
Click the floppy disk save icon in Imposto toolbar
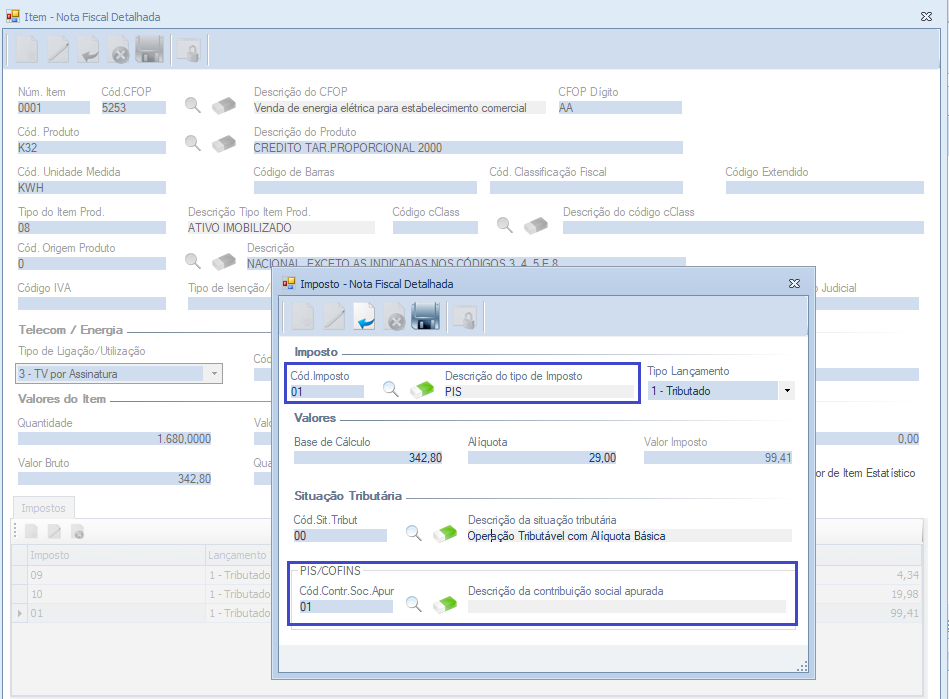tap(426, 317)
